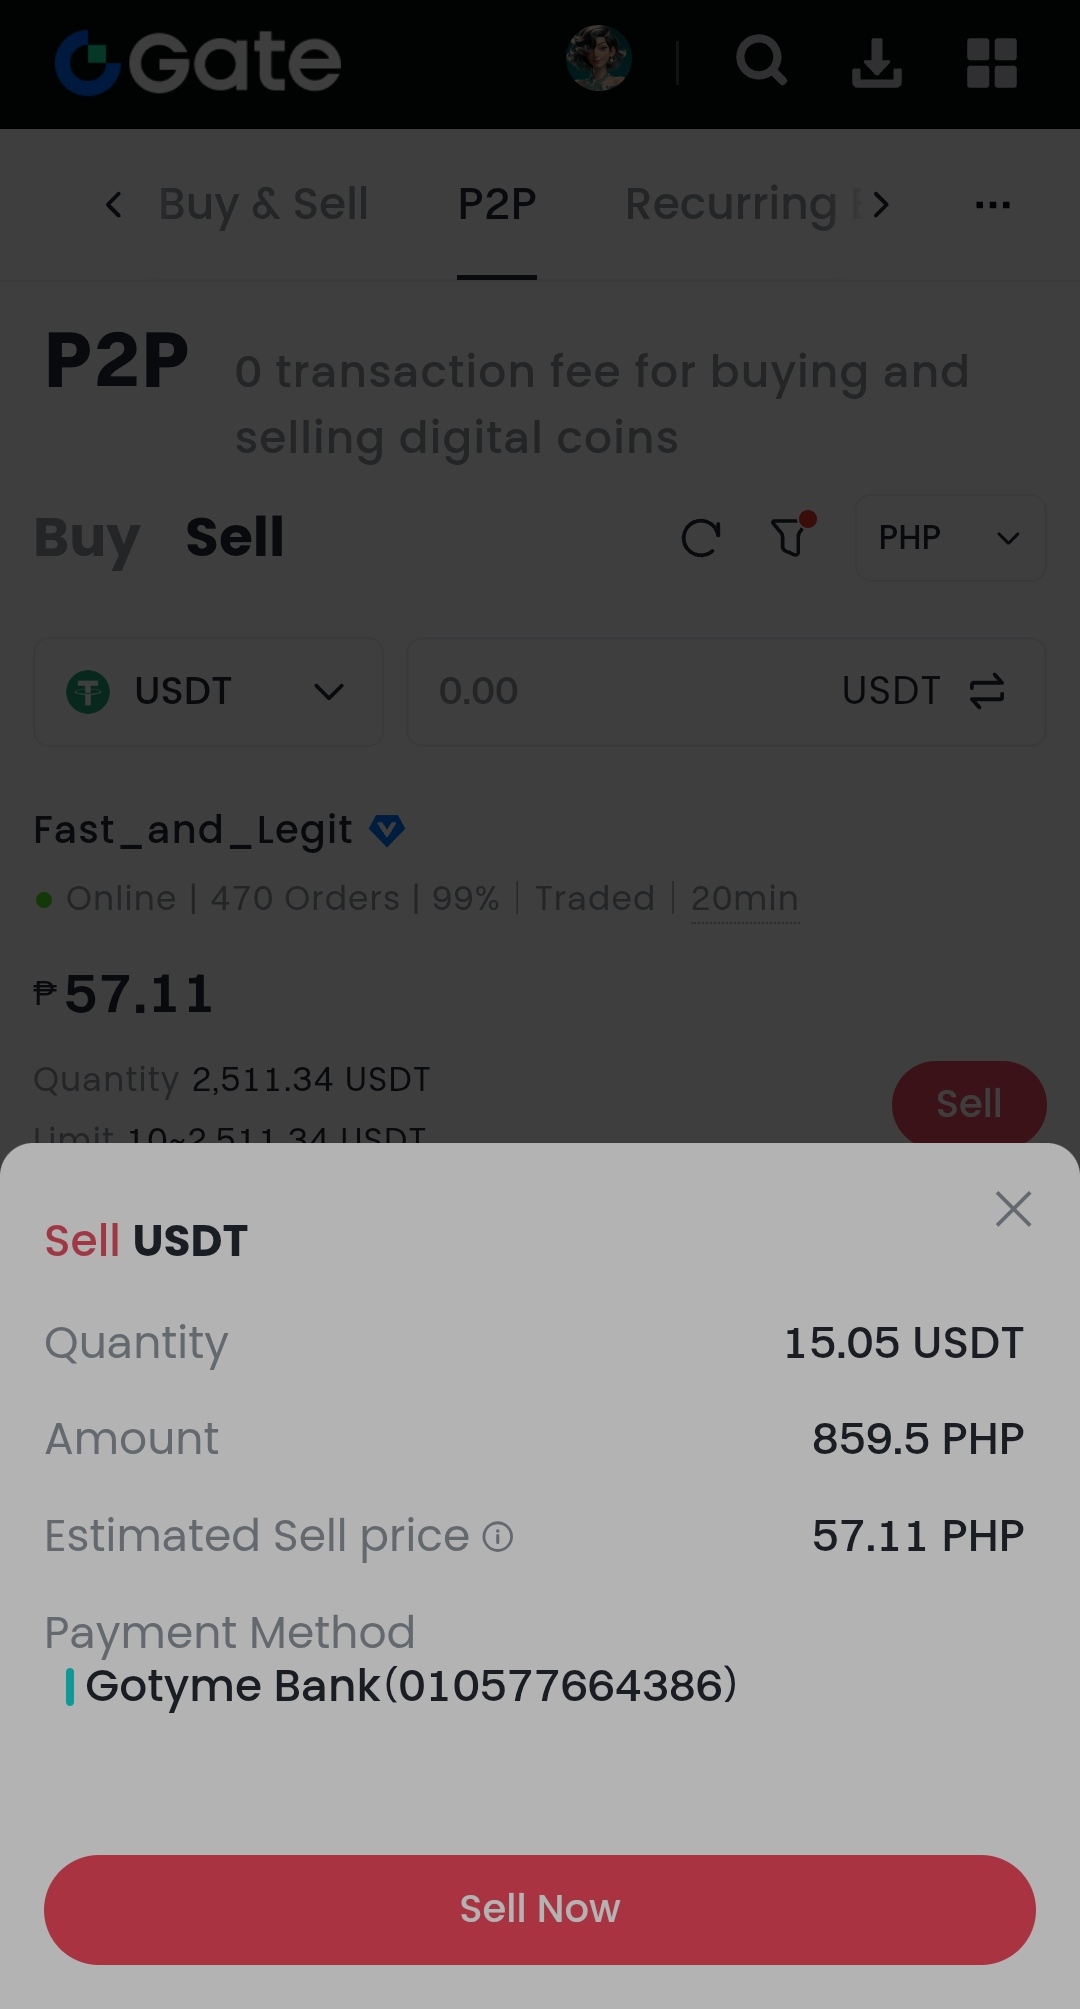Open the grid apps menu icon
The height and width of the screenshot is (2009, 1080).
click(992, 63)
